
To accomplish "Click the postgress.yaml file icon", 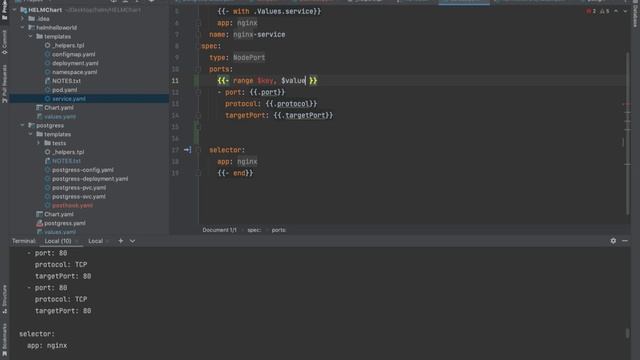I will [x=39, y=223].
